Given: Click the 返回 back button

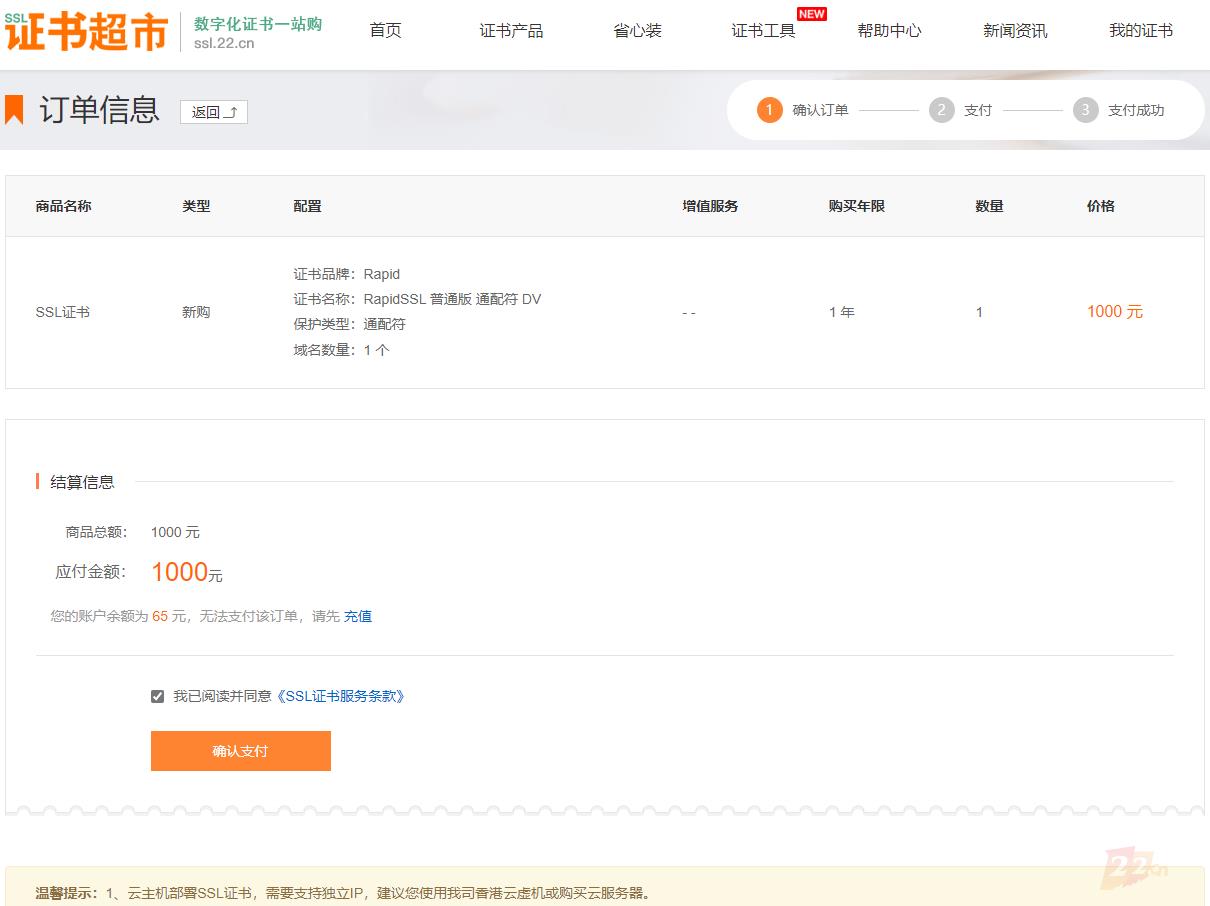Looking at the screenshot, I should coord(213,112).
